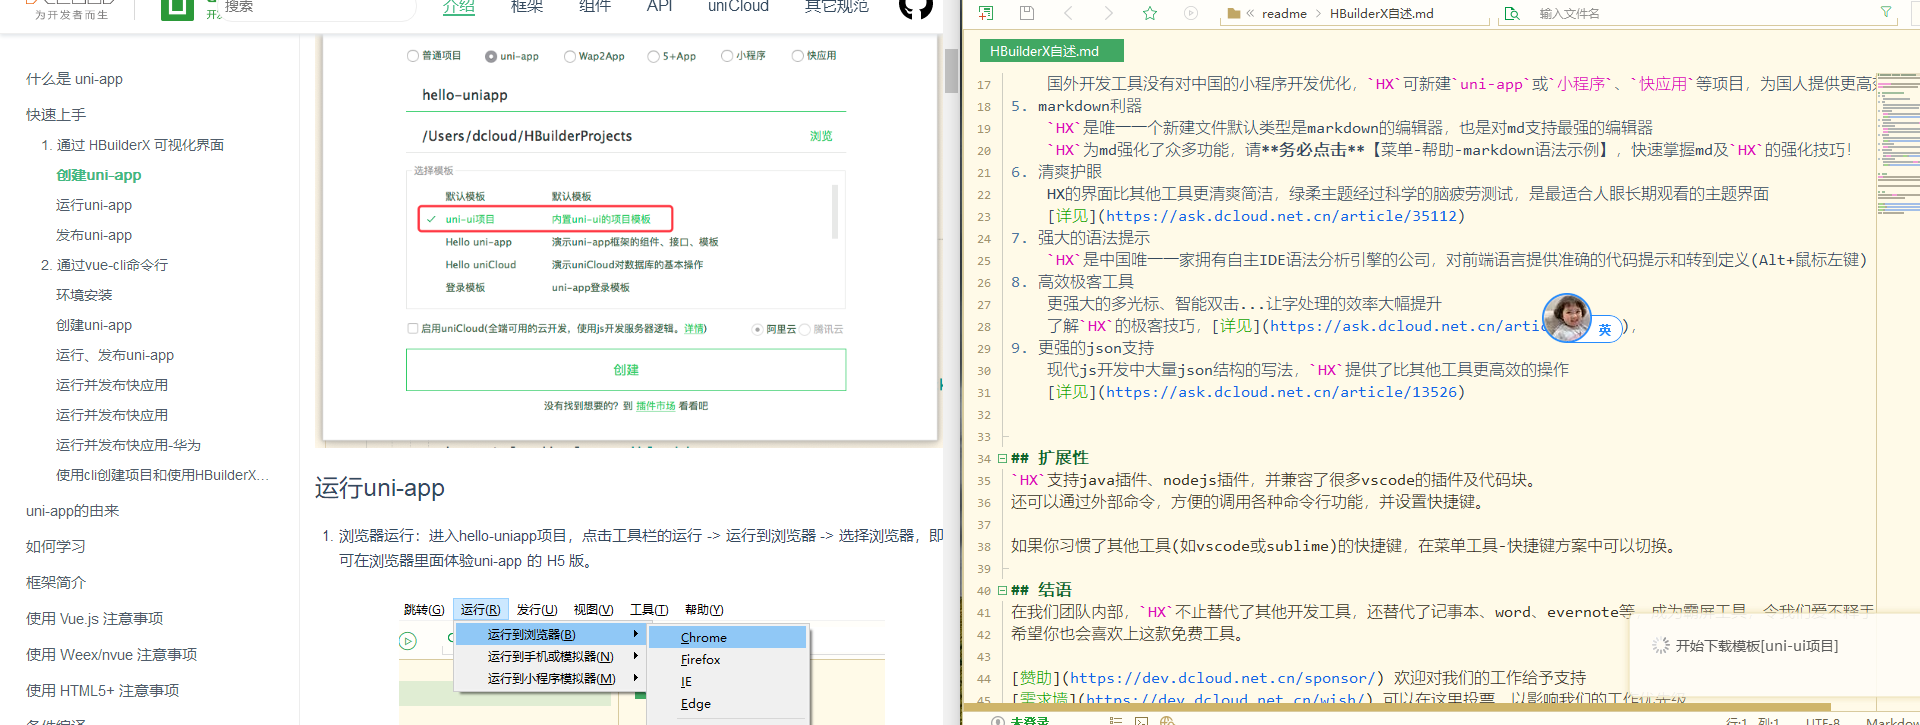The image size is (1920, 725).
Task: Open 环境安装 in the docs sidebar
Action: pyautogui.click(x=84, y=295)
